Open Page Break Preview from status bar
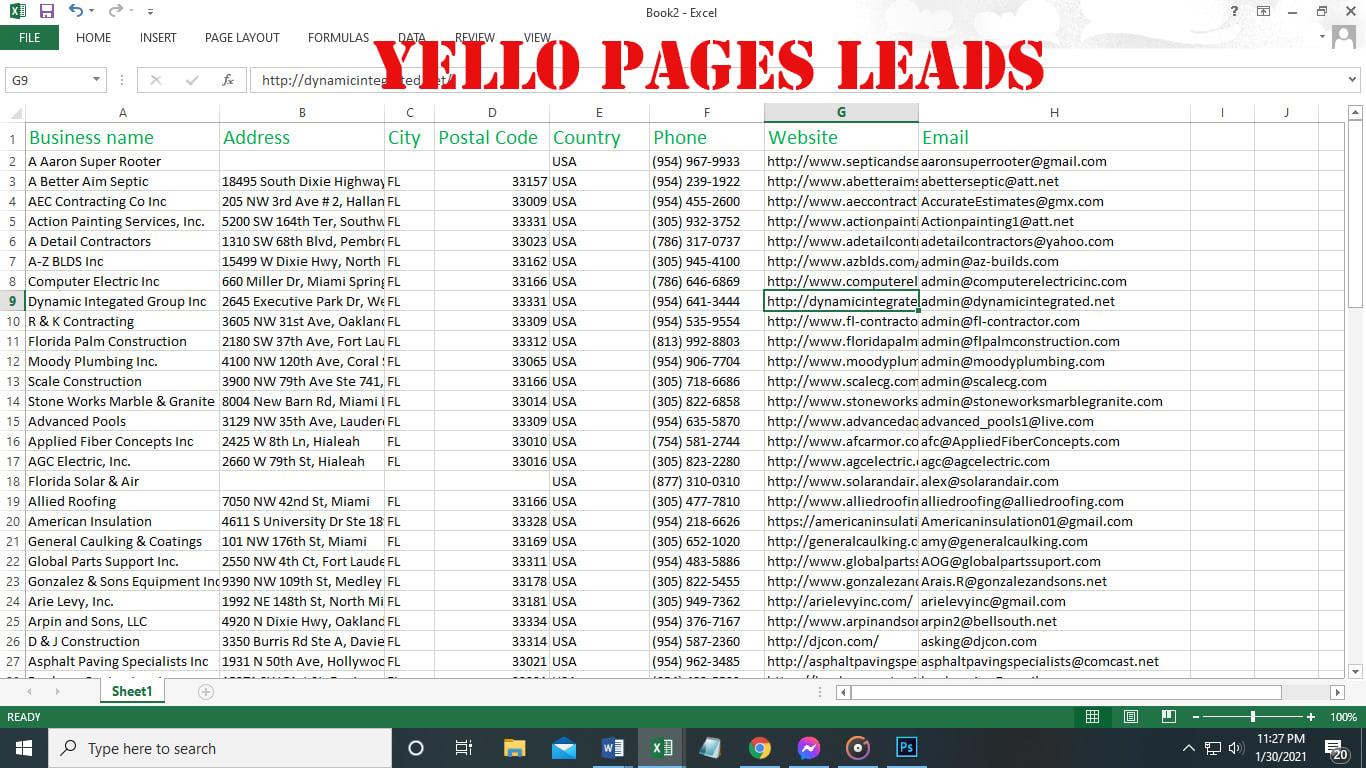 [1167, 717]
